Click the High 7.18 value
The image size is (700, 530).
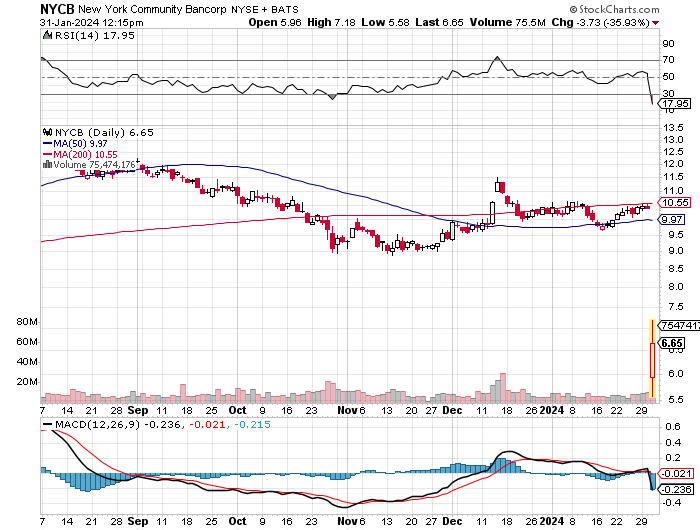click(x=331, y=22)
